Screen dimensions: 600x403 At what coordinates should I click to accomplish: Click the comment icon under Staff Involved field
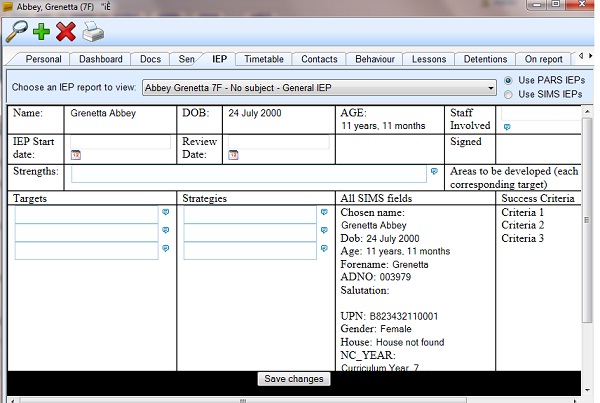pos(507,127)
